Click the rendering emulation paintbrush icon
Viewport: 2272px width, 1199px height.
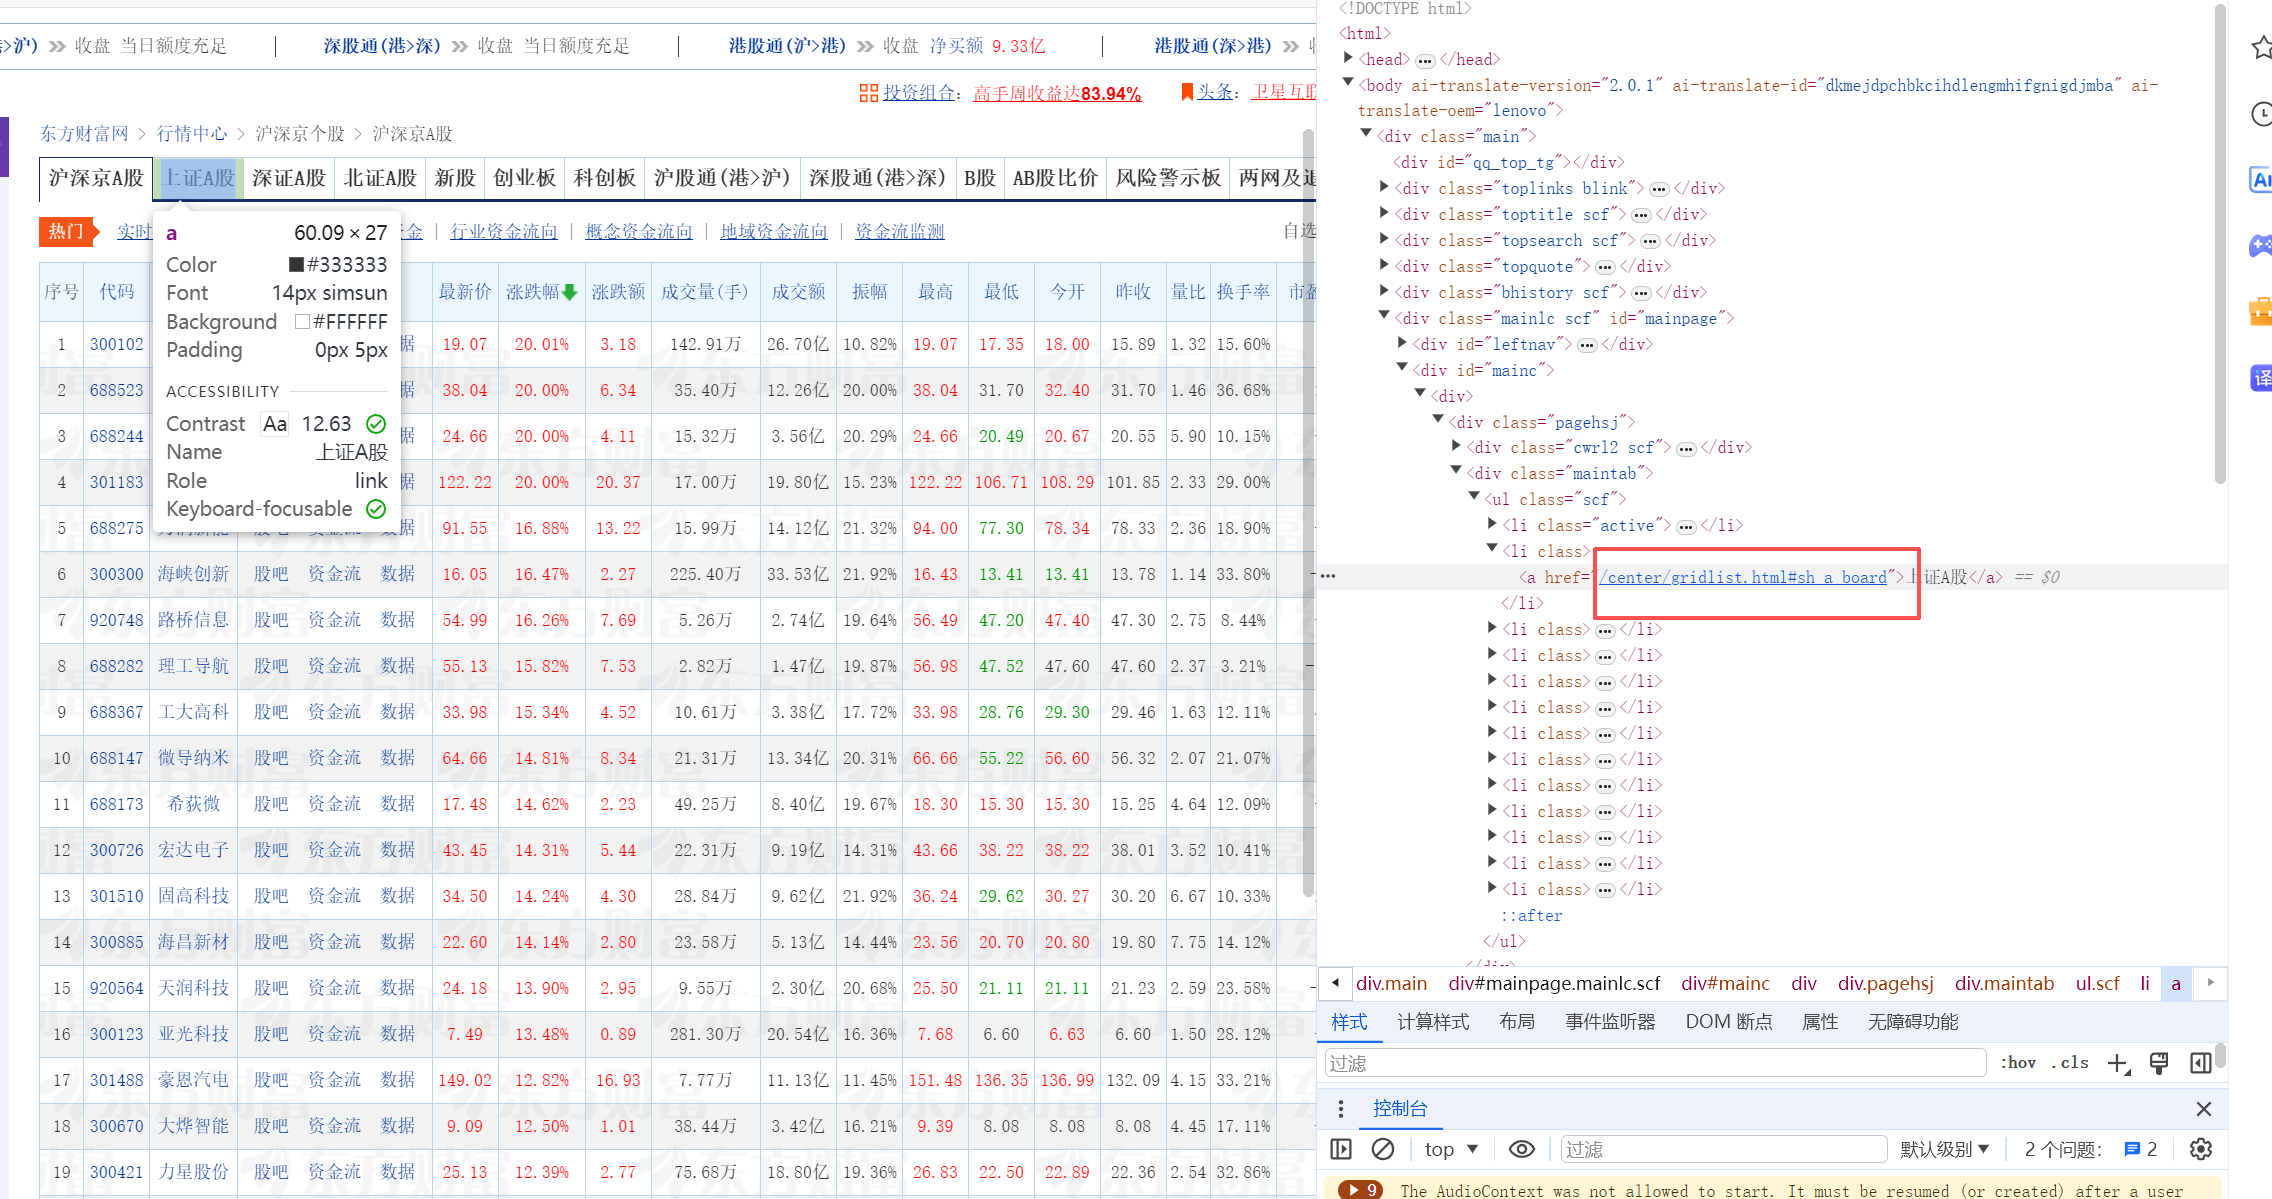pyautogui.click(x=2159, y=1063)
